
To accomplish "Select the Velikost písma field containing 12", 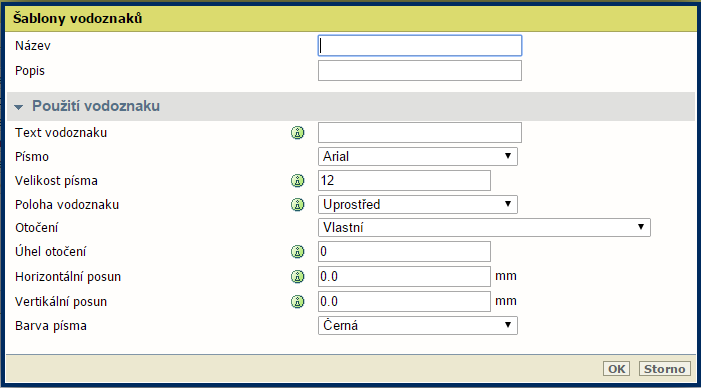I will [404, 181].
